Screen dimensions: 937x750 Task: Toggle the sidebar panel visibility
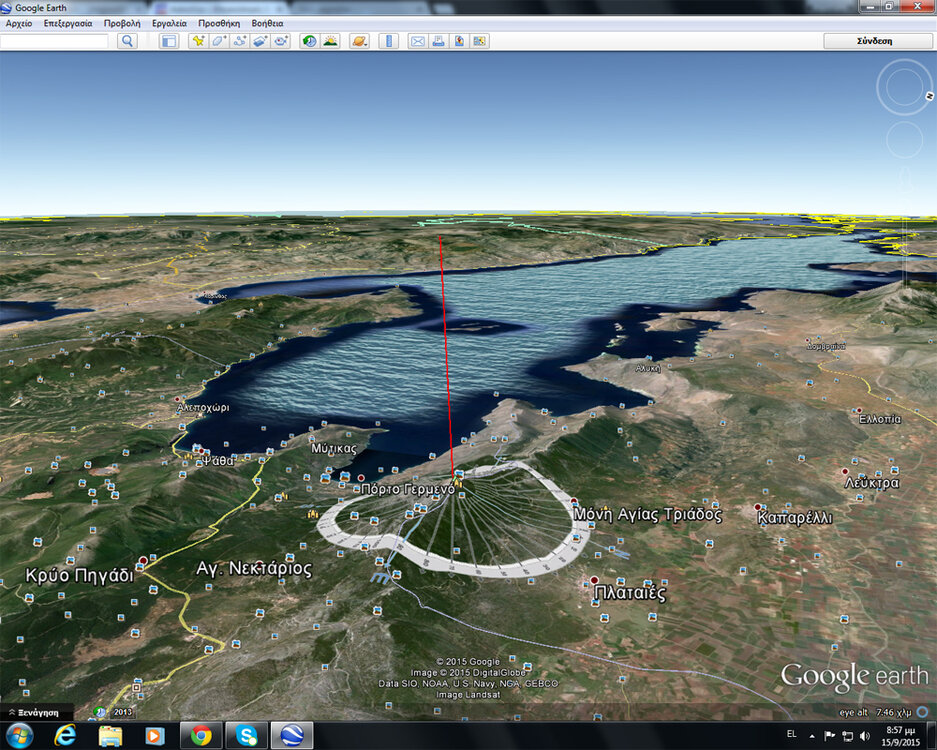click(169, 41)
